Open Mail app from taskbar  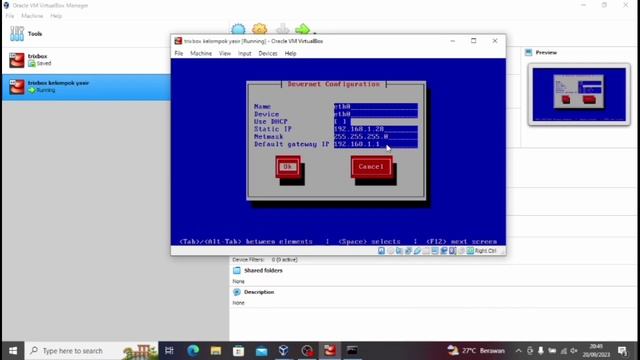[x=261, y=351]
